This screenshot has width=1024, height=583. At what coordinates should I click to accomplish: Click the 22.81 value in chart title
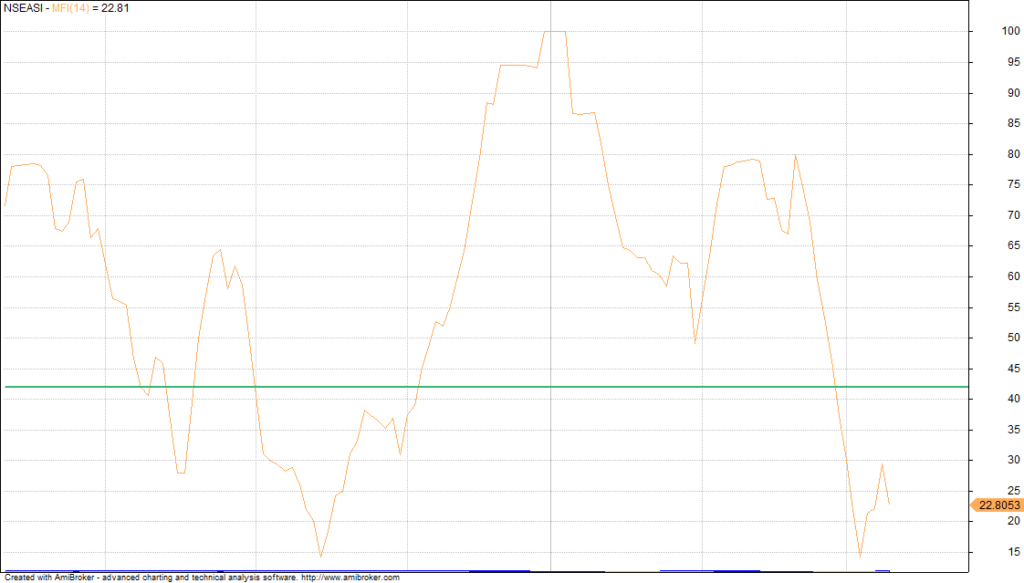coord(116,8)
